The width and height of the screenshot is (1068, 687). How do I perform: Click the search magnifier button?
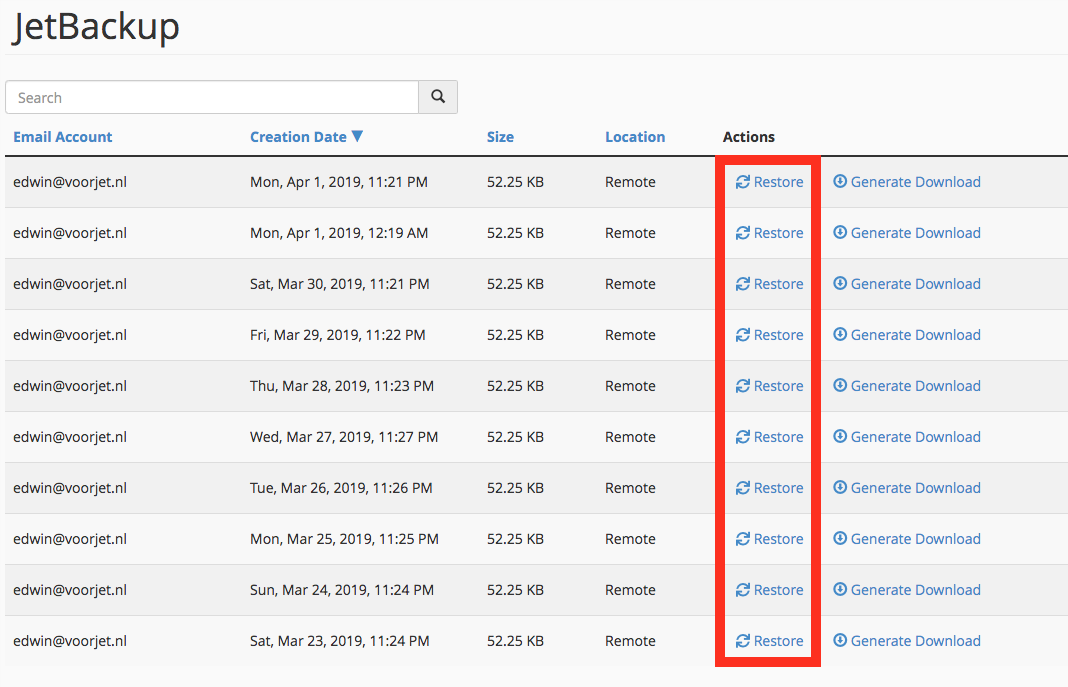[x=438, y=97]
